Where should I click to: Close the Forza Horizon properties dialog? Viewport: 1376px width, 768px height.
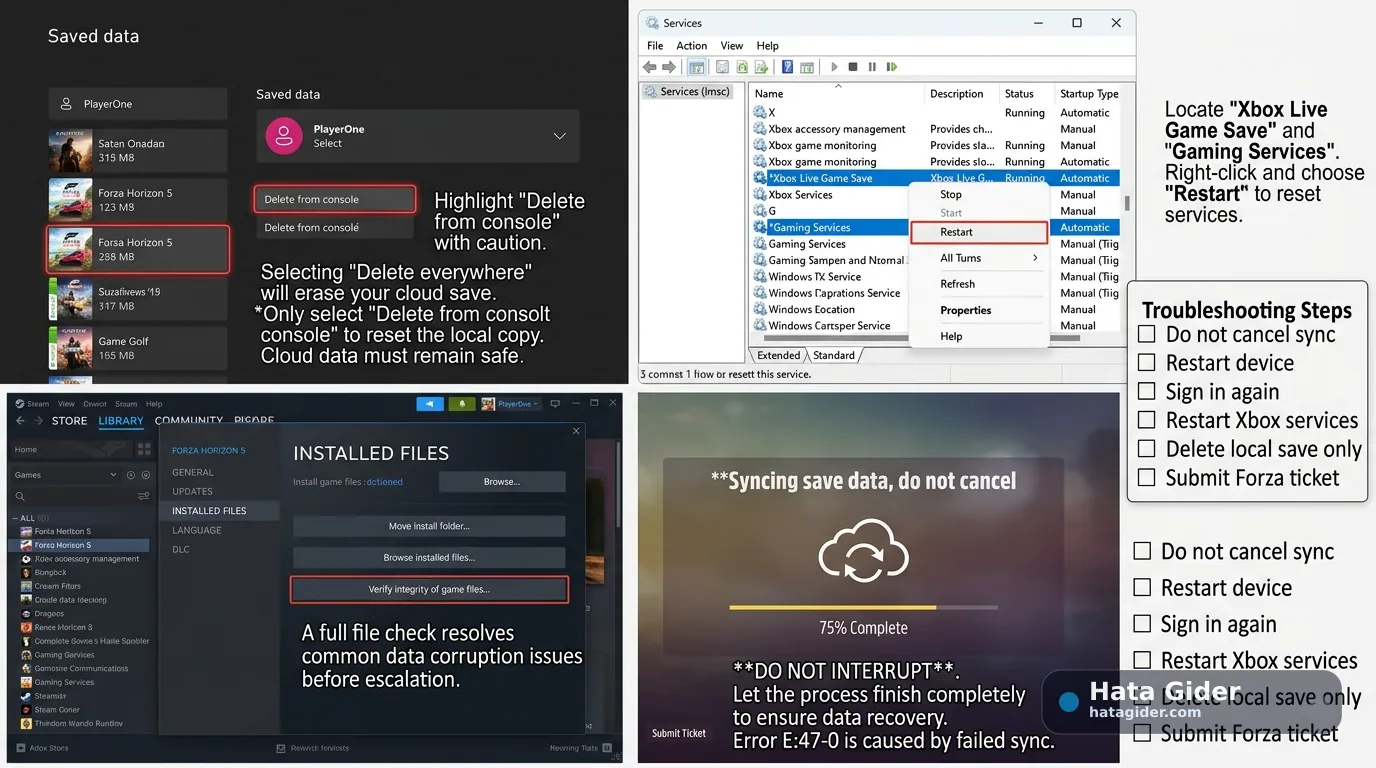[576, 431]
